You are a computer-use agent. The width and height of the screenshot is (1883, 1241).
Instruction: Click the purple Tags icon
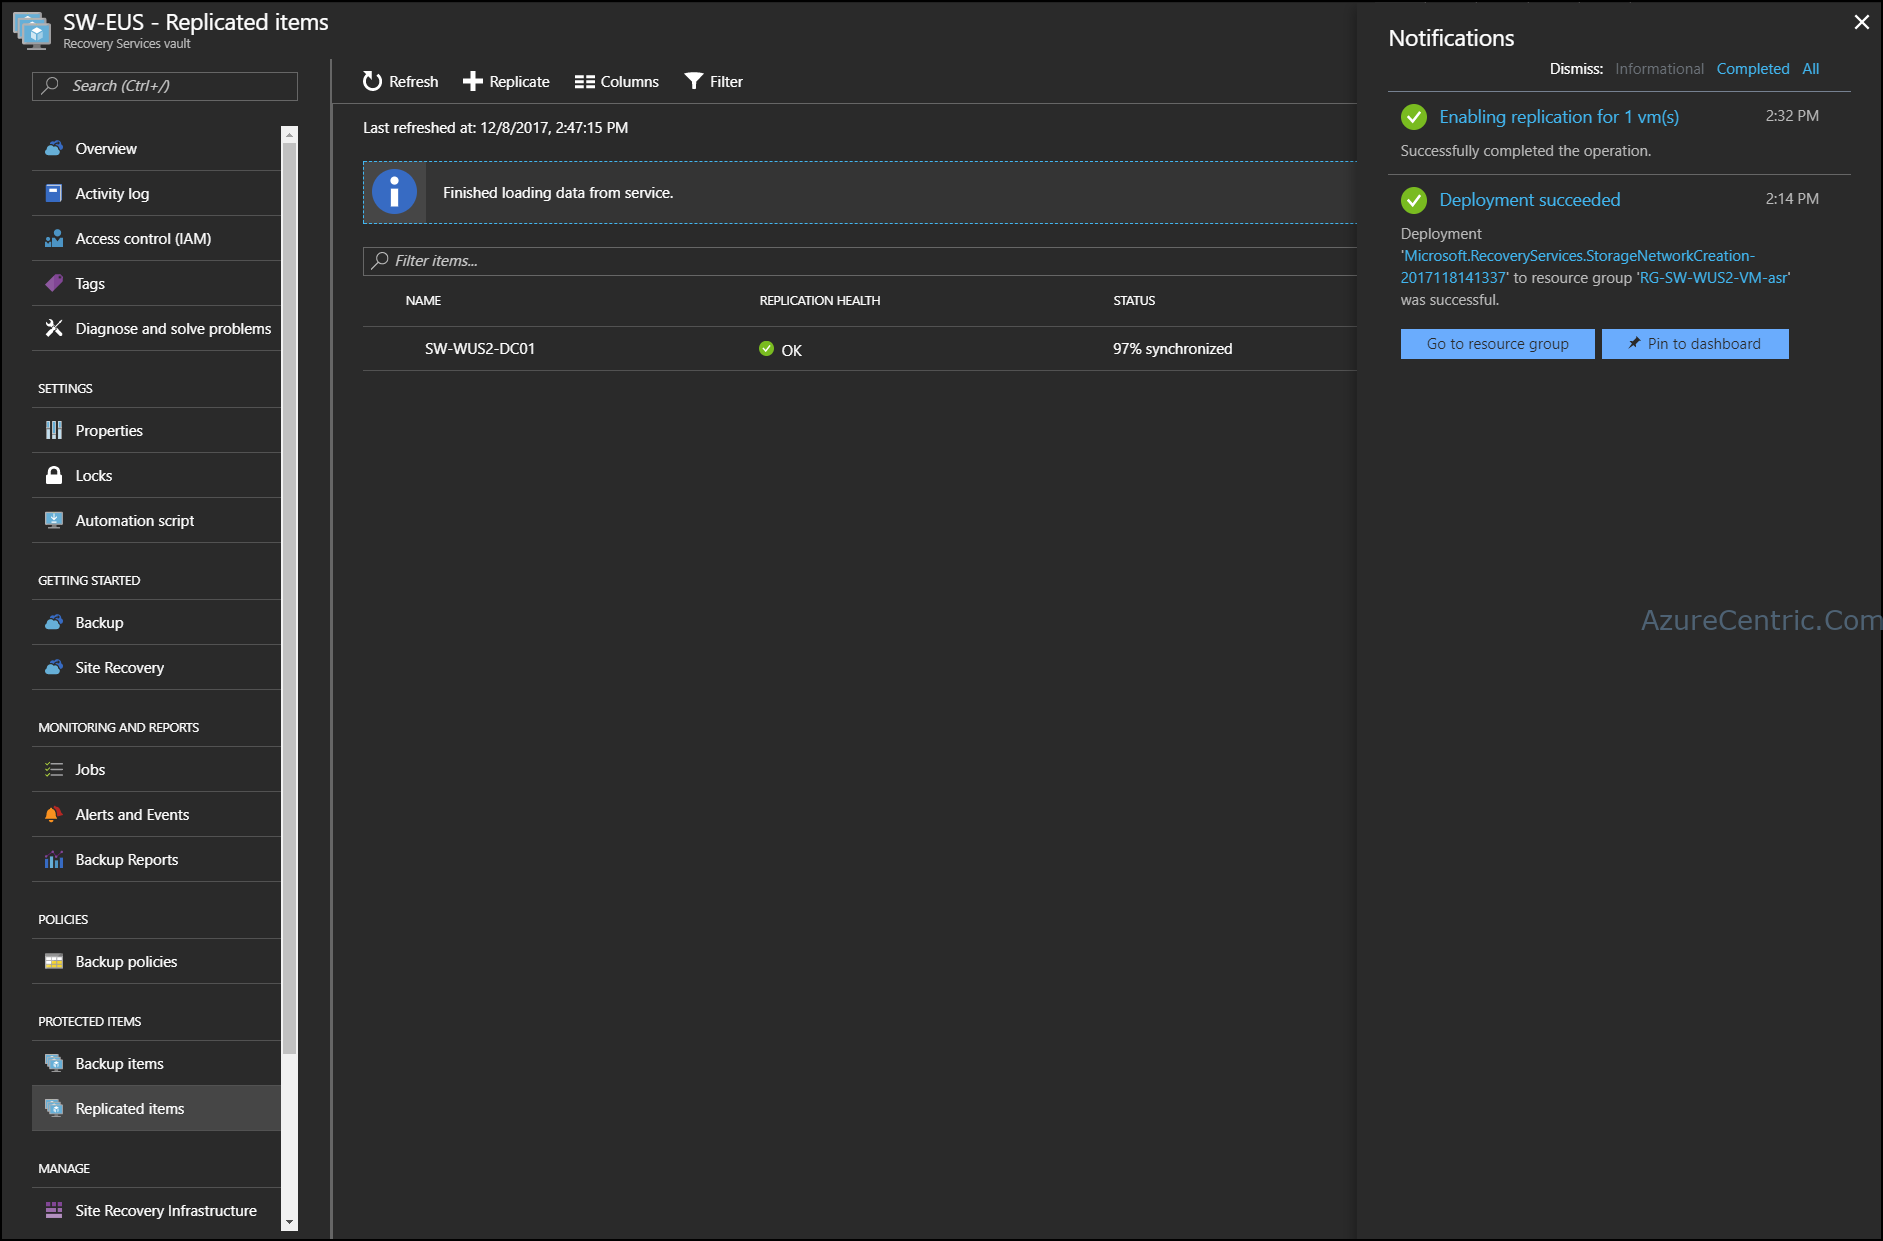point(54,283)
